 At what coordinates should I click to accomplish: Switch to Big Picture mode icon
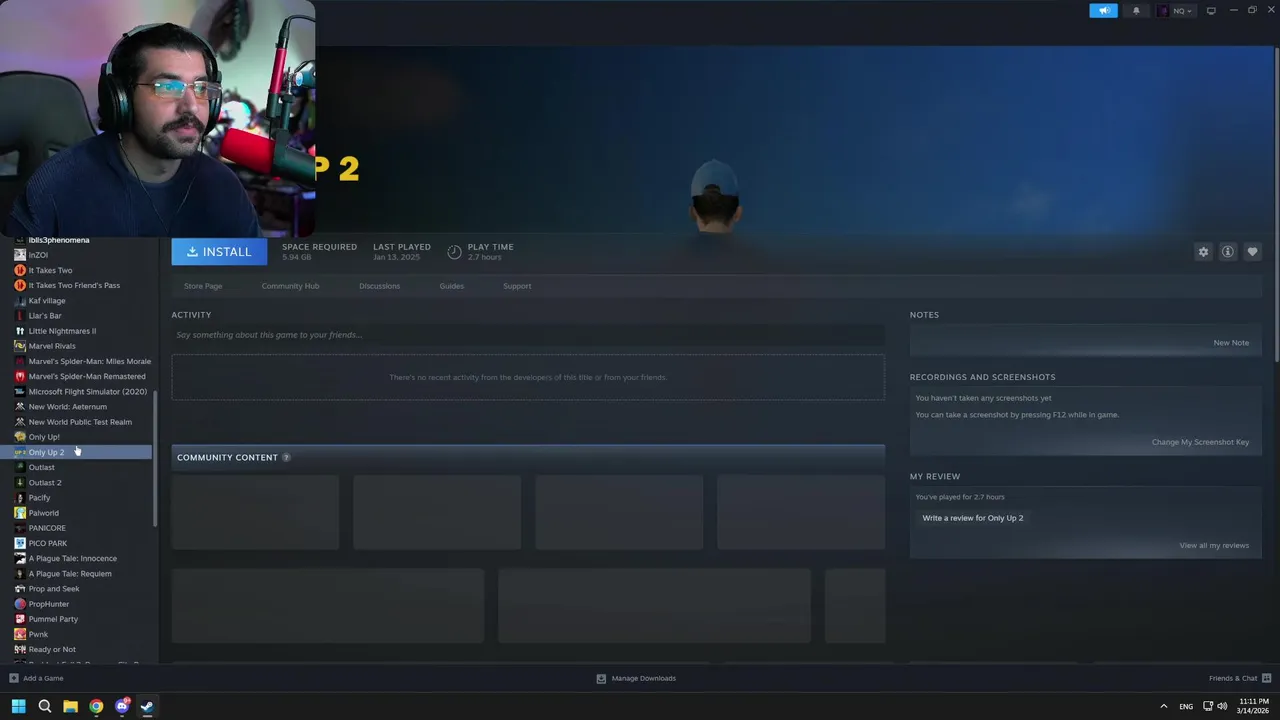[1211, 11]
